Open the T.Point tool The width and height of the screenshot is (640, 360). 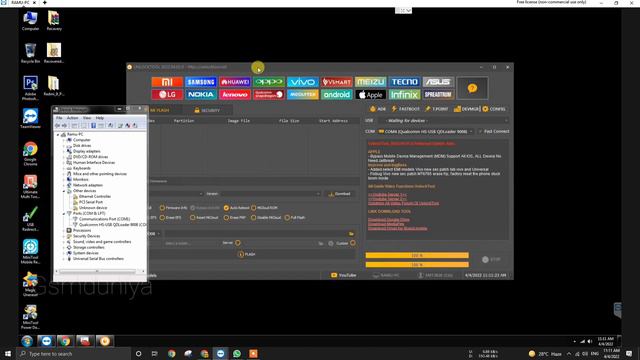tap(436, 109)
